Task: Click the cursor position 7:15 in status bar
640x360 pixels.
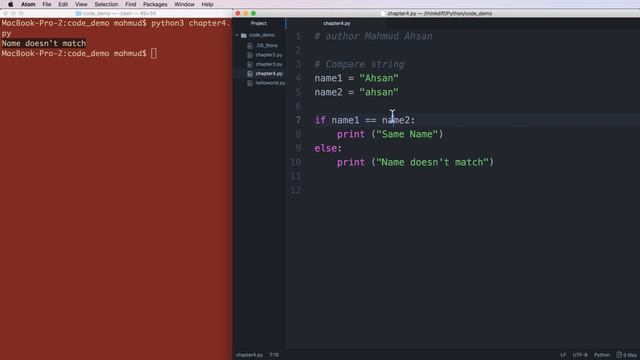Action: coord(274,355)
